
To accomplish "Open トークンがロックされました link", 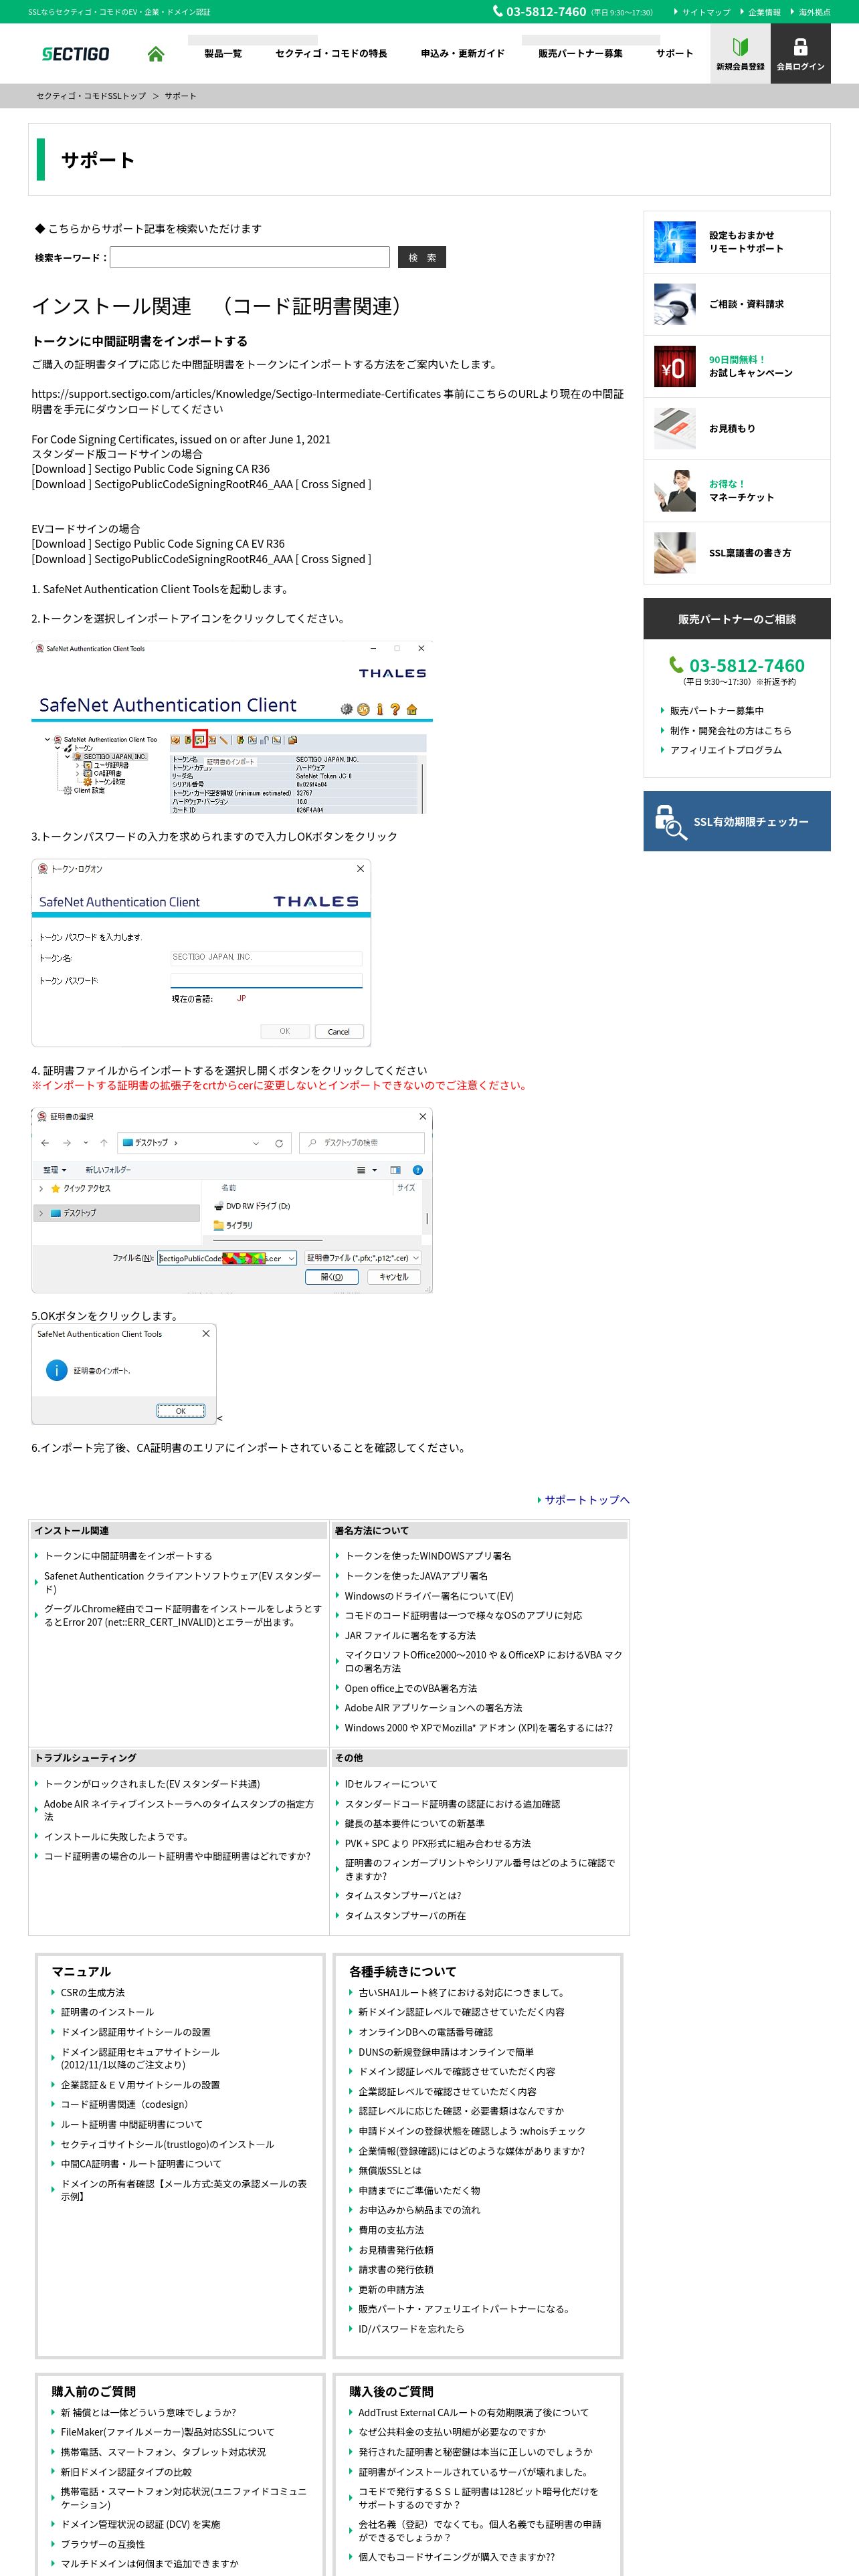I will pos(152,1784).
